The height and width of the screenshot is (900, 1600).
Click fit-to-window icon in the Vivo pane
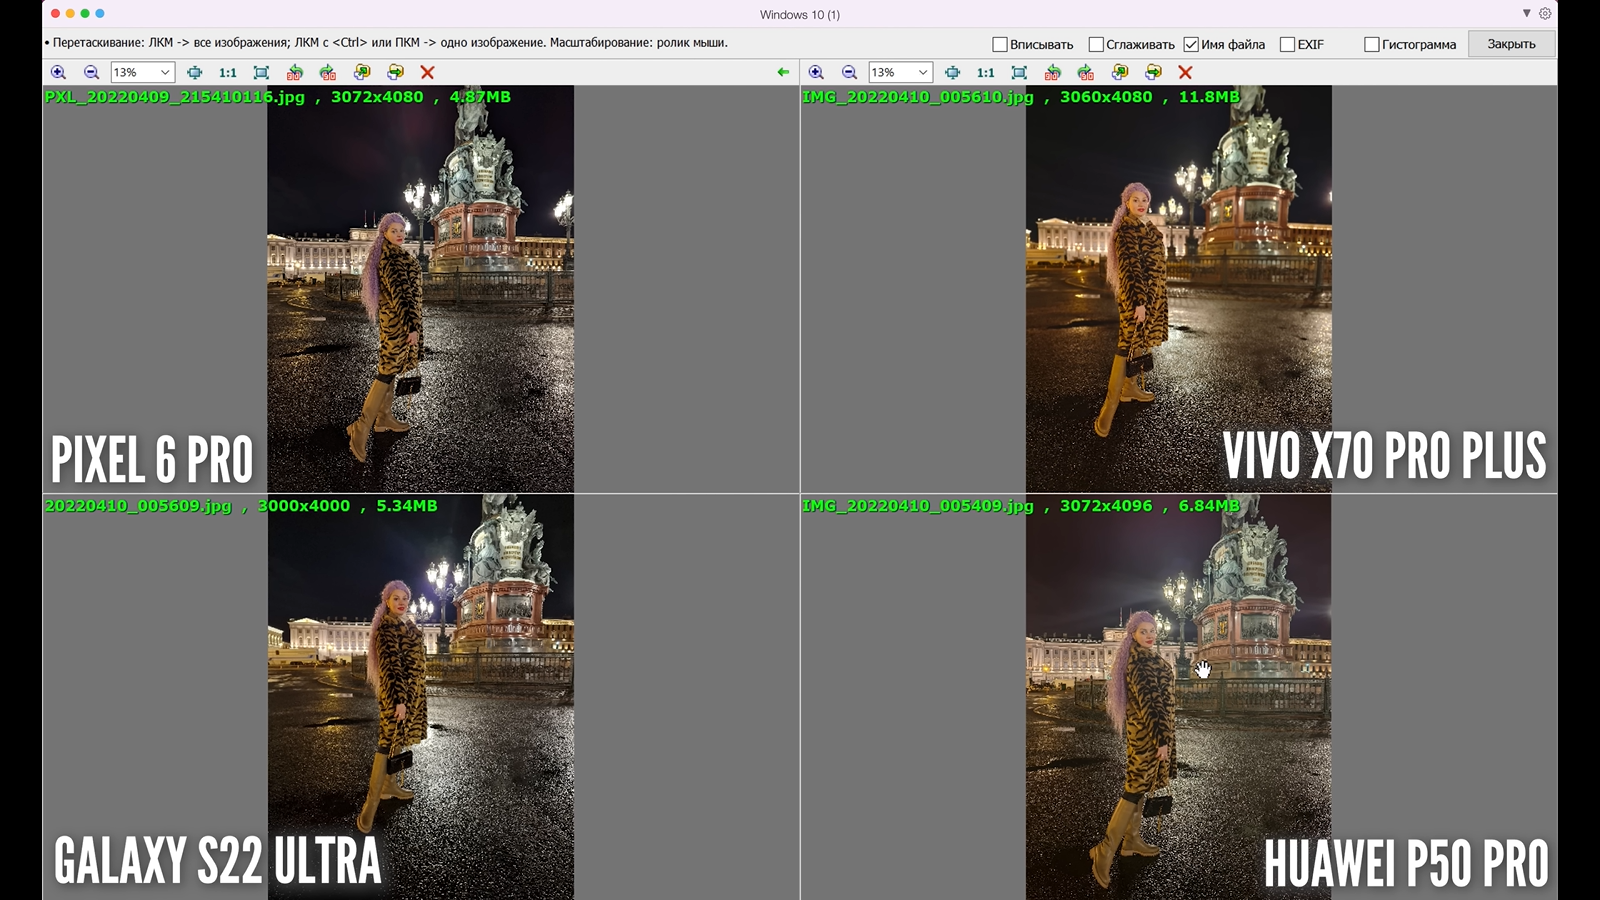click(x=1019, y=72)
